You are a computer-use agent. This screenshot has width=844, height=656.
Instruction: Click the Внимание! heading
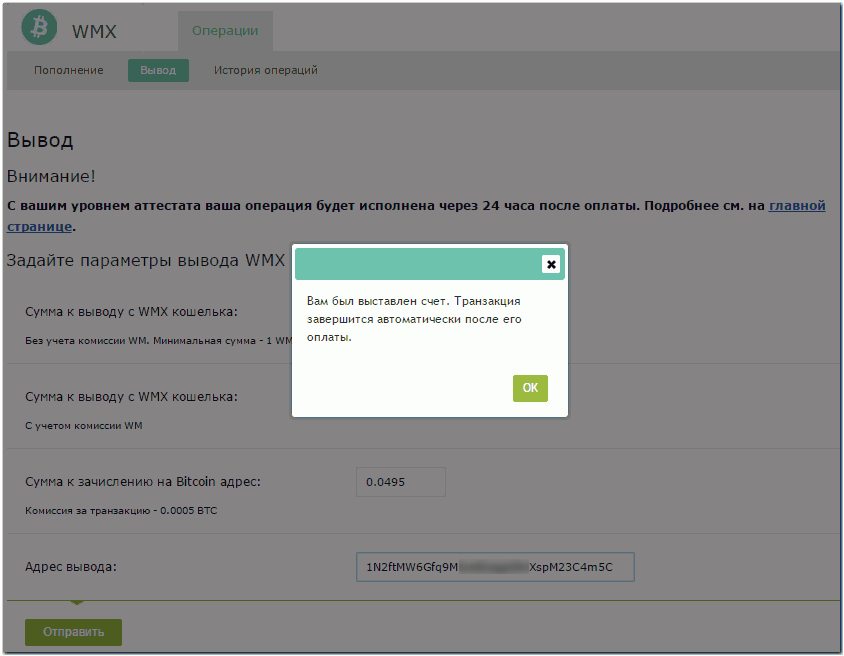pos(51,176)
